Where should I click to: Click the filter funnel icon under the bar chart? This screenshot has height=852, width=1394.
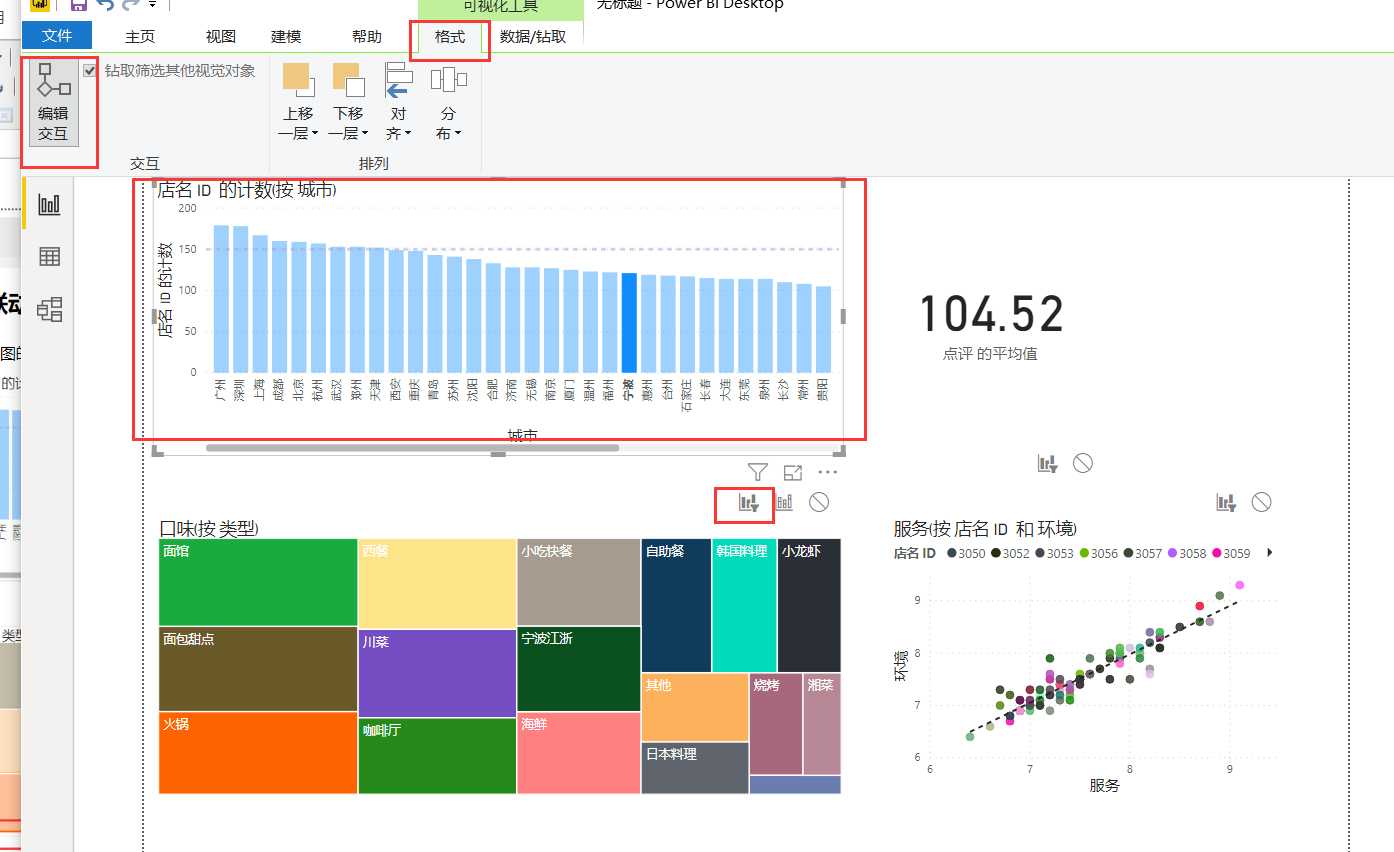pos(758,472)
